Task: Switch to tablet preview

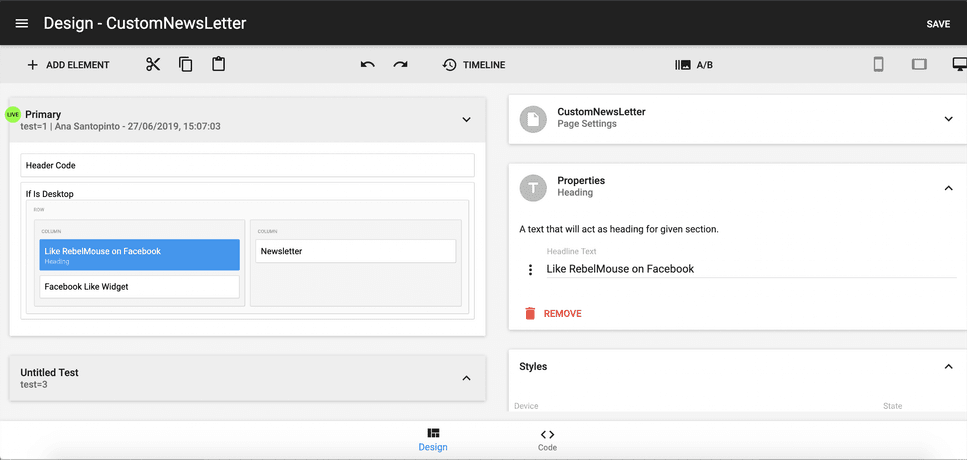Action: 919,65
